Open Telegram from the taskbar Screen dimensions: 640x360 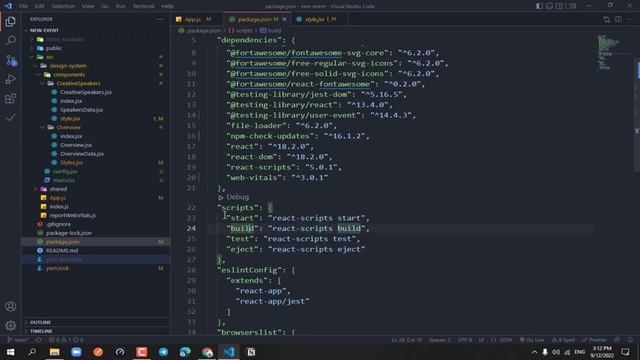click(163, 352)
